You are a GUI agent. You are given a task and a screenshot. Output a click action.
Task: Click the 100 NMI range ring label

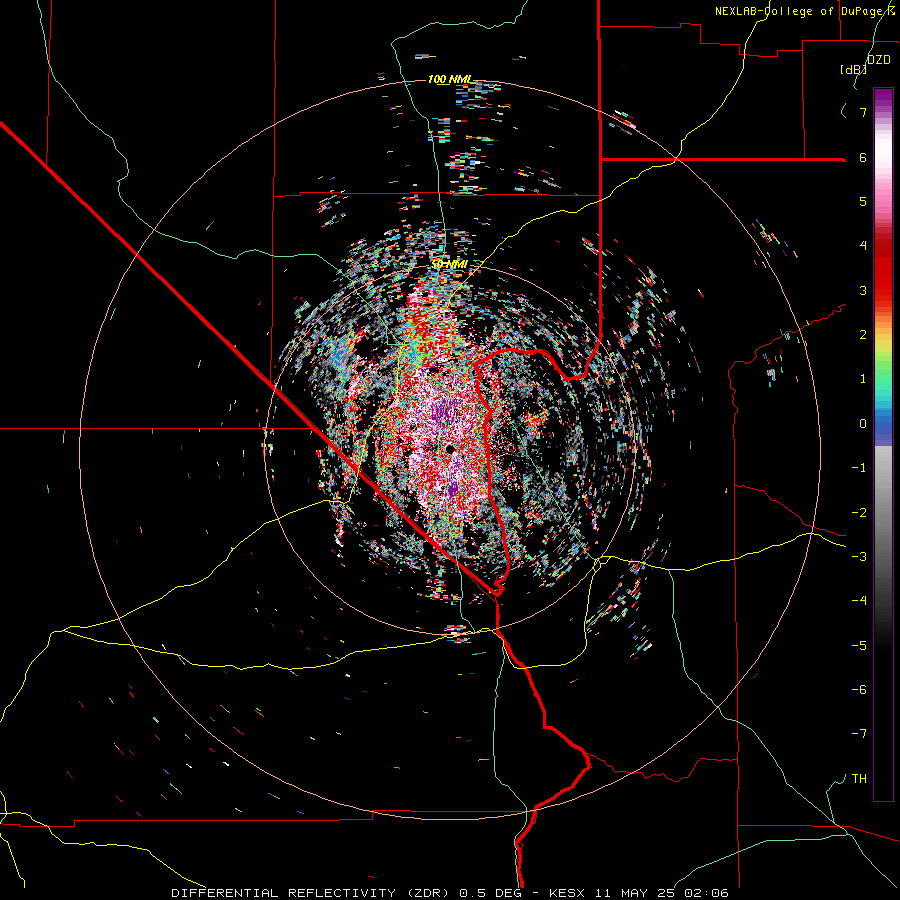(449, 79)
